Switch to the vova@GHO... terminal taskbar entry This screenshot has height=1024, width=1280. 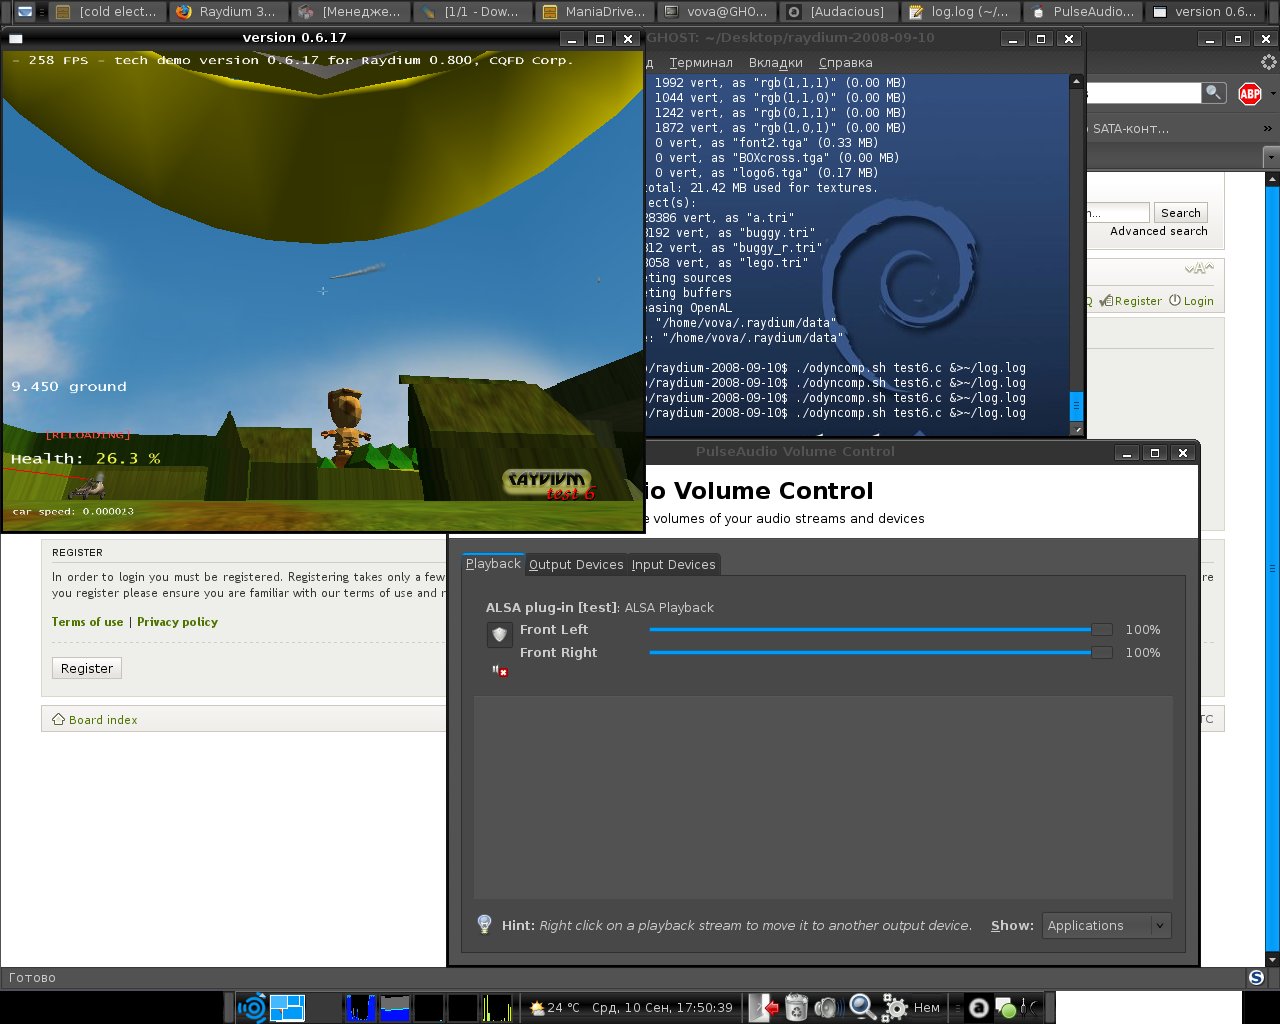(717, 12)
